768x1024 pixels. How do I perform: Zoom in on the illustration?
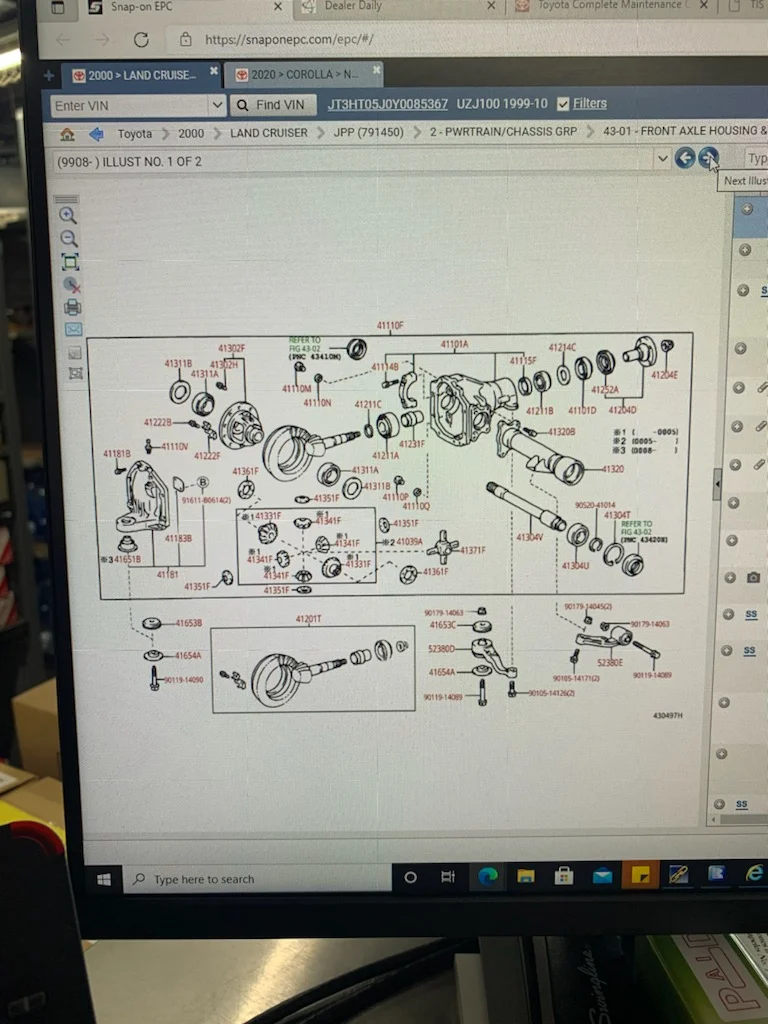tap(68, 215)
